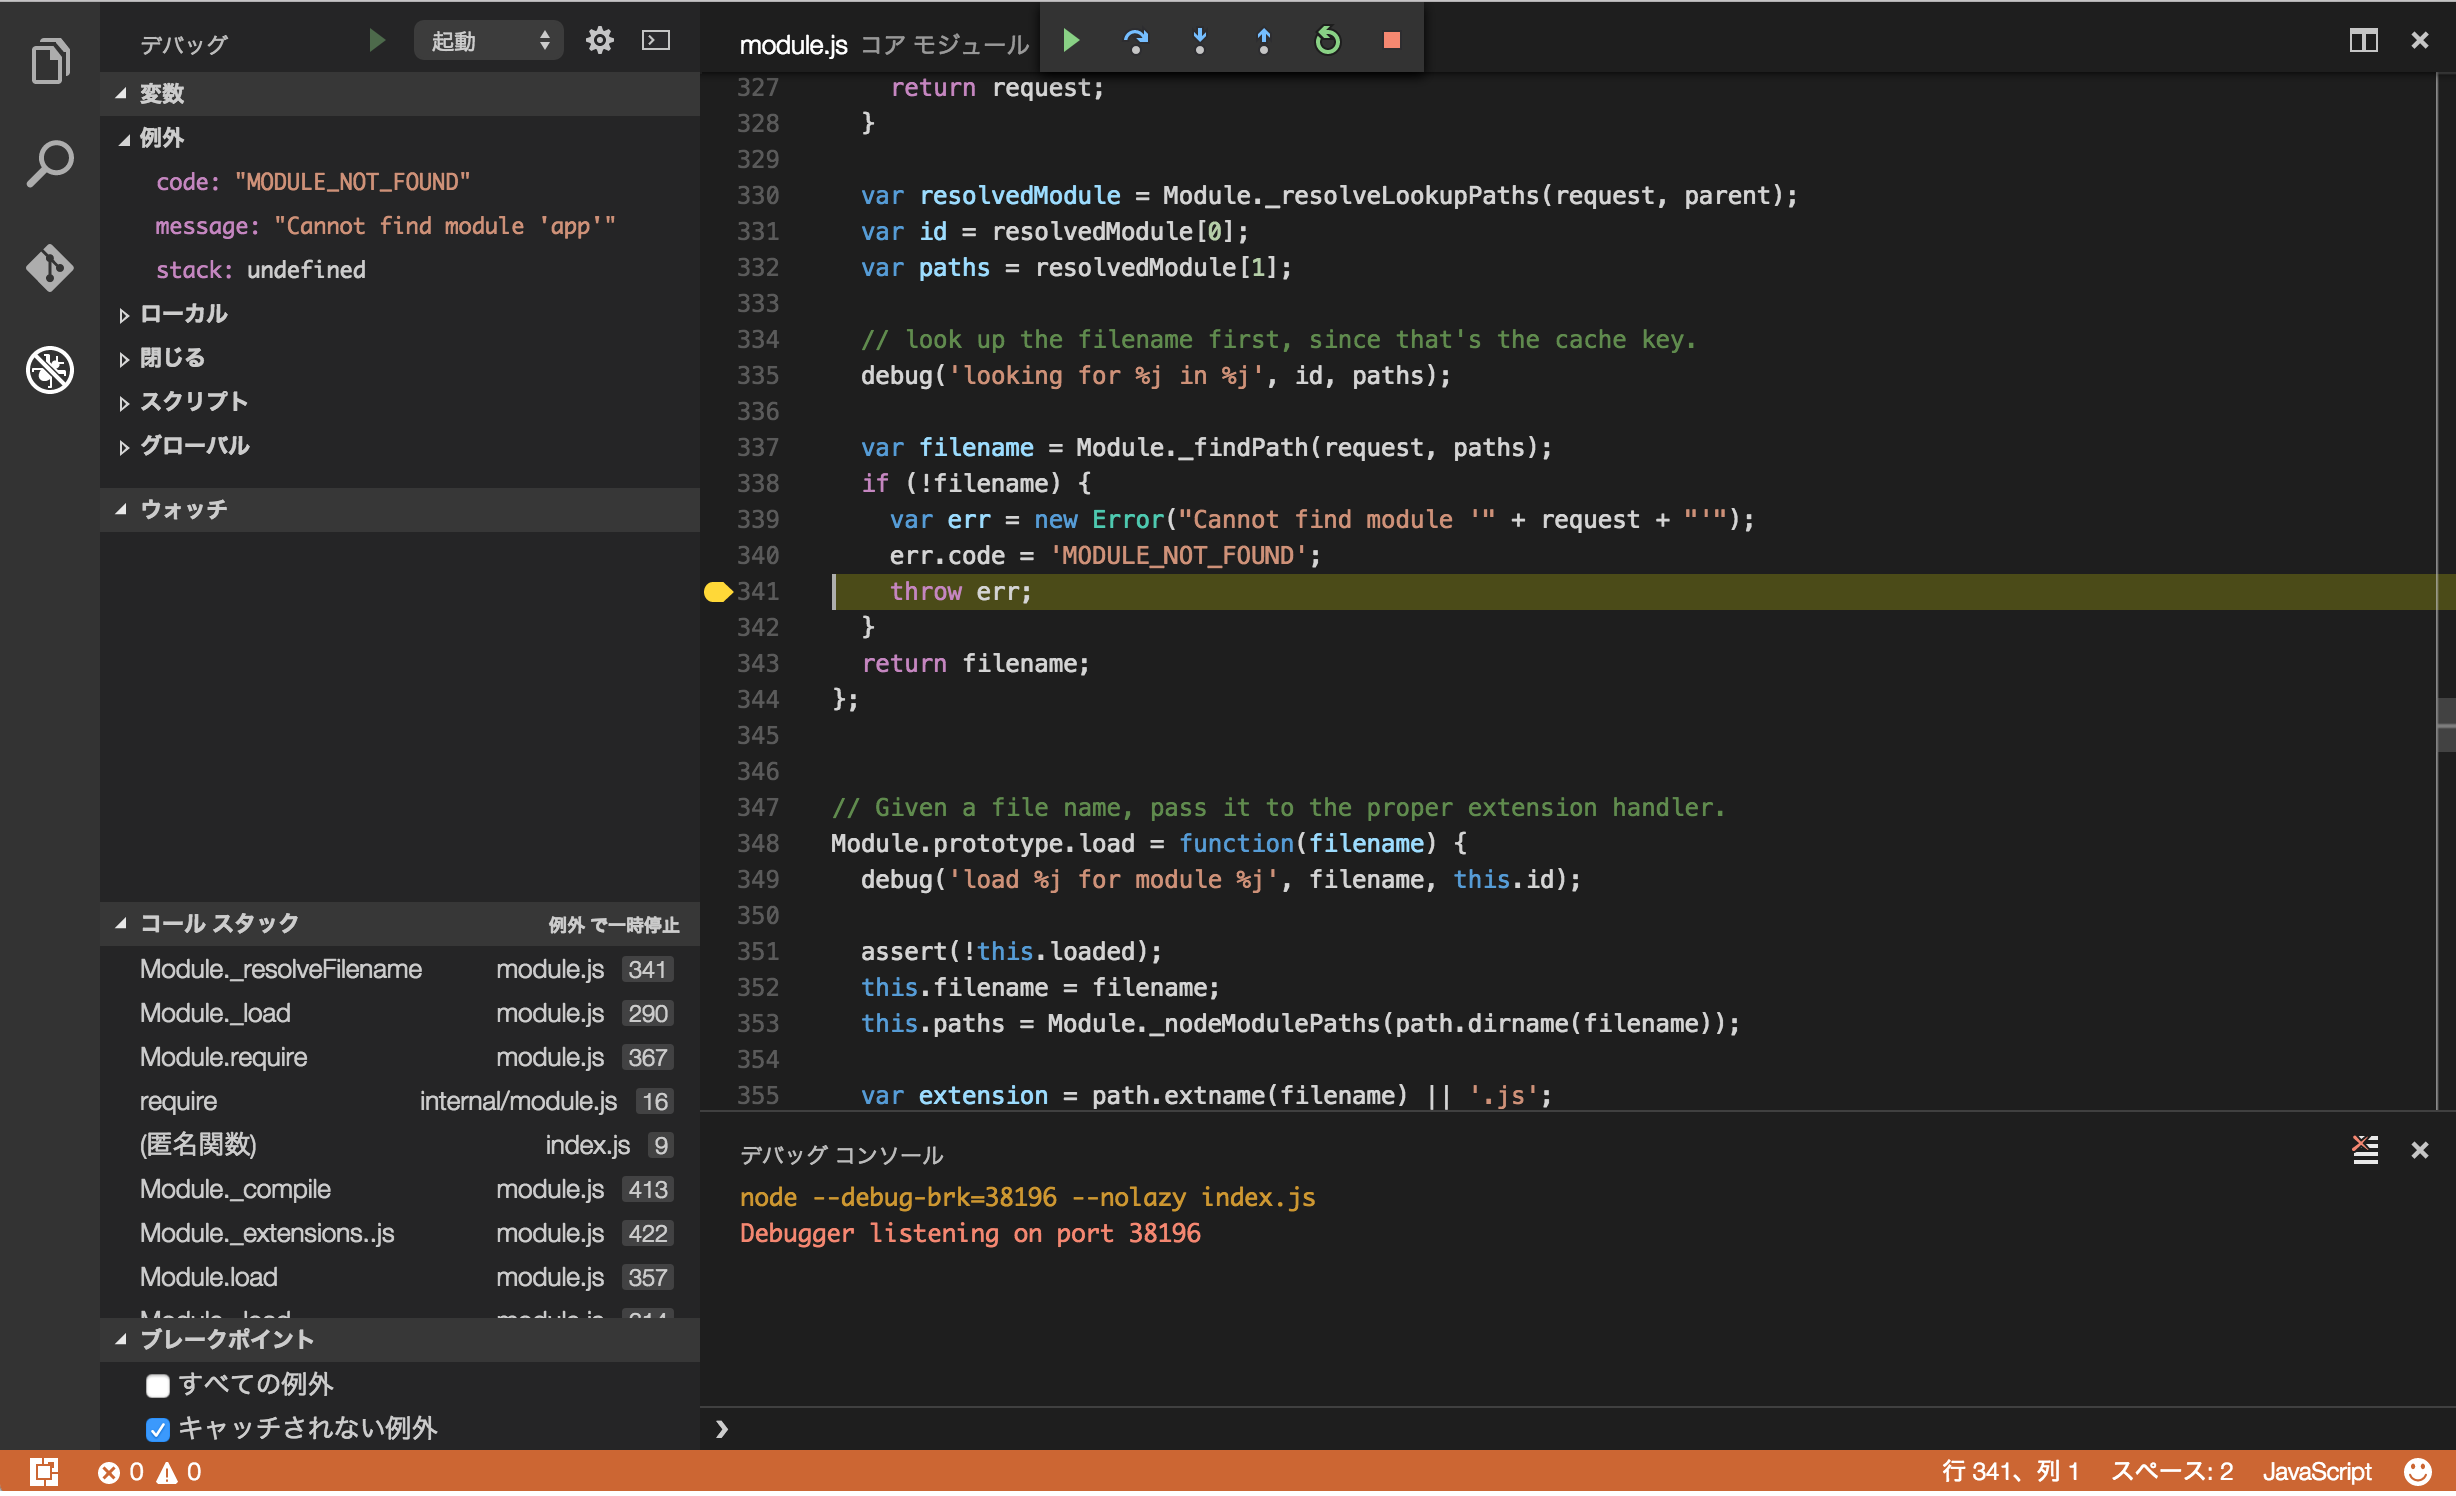
Task: Select the Module.require call stack frame
Action: point(223,1057)
